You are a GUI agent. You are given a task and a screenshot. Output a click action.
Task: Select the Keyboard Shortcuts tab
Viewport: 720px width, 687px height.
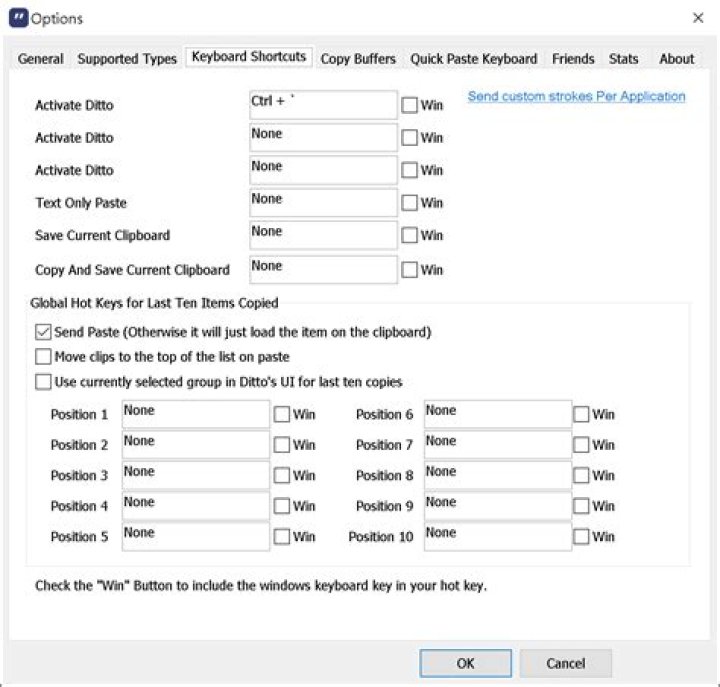[249, 56]
